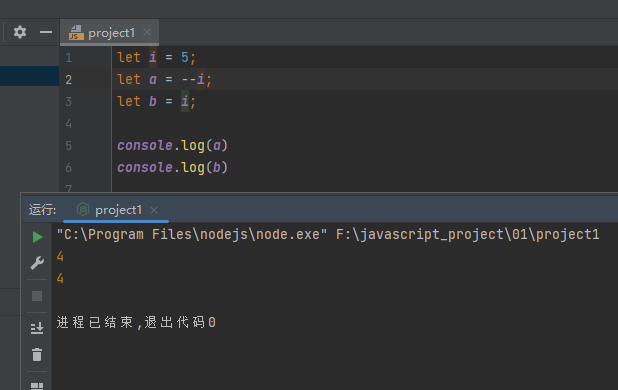Open the project panel settings gear
618x390 pixels.
(x=20, y=32)
